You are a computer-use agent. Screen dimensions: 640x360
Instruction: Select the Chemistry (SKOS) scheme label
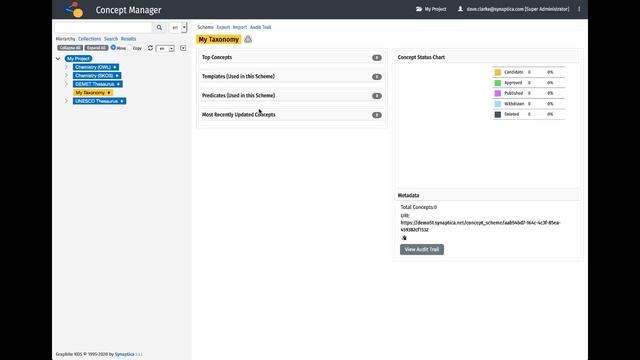pyautogui.click(x=94, y=76)
